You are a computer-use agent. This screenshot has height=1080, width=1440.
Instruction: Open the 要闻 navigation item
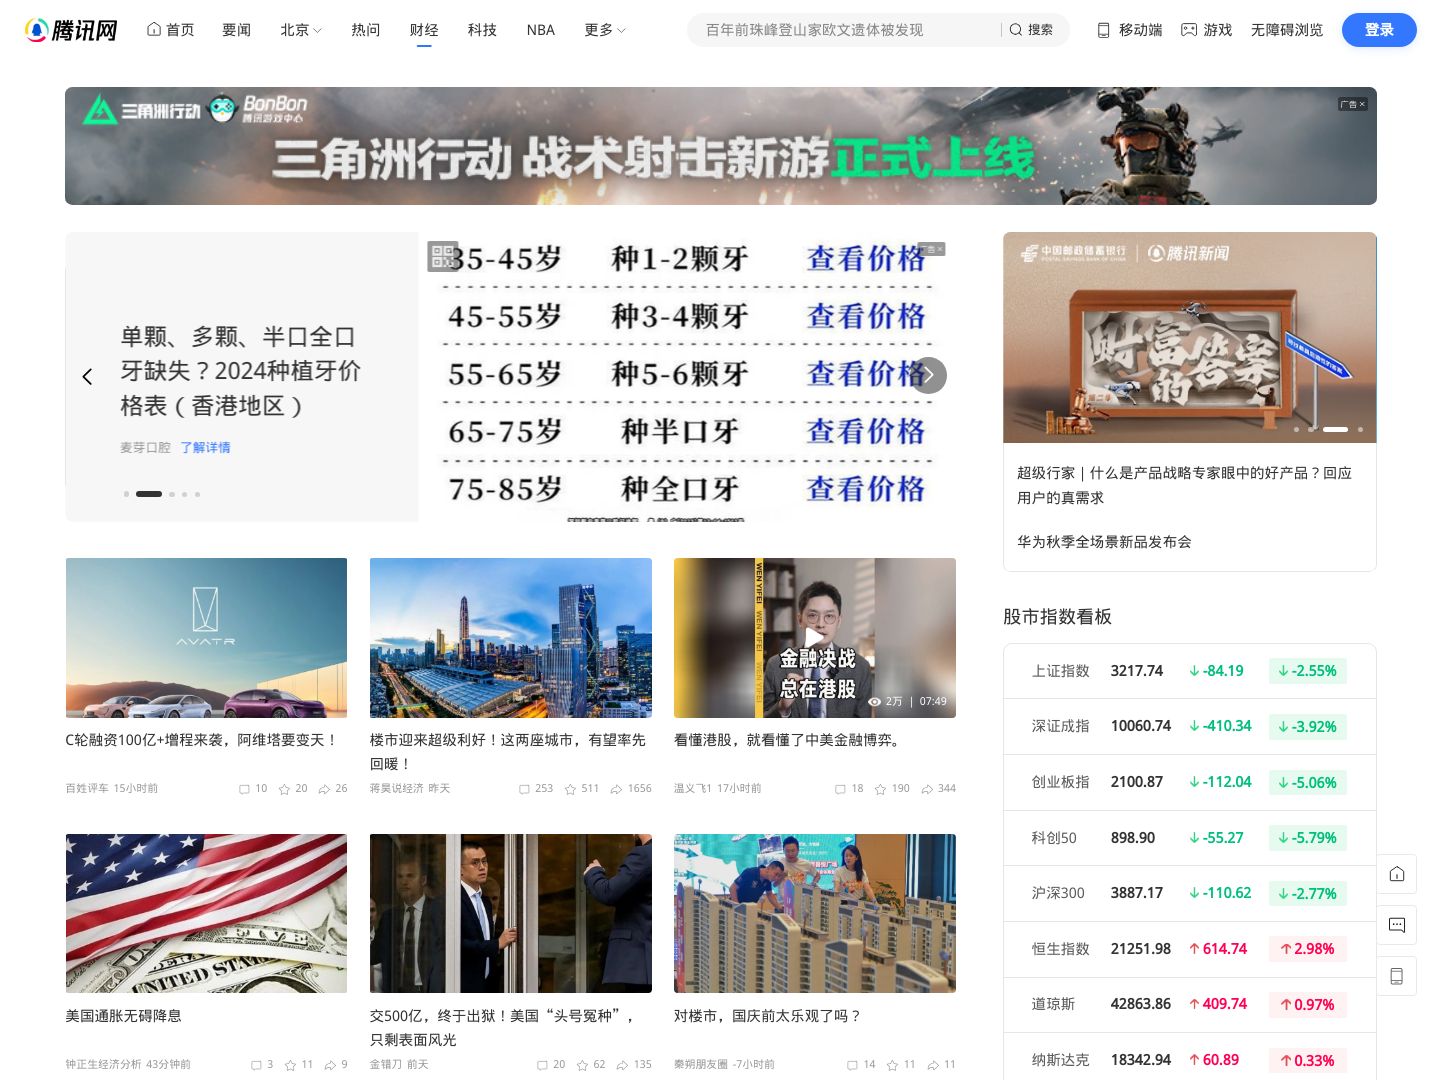[x=237, y=30]
